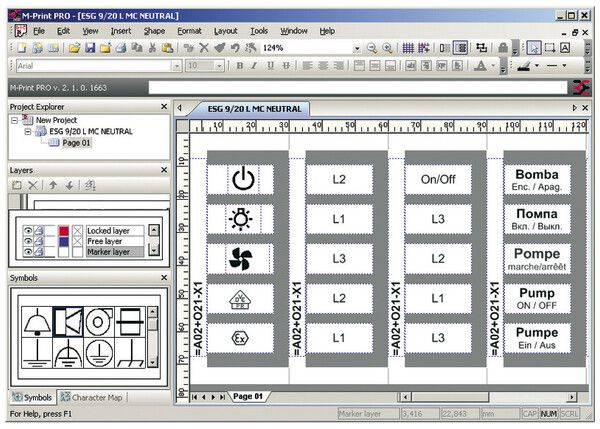Open the Insert menu
This screenshot has height=429, width=600.
pyautogui.click(x=121, y=31)
